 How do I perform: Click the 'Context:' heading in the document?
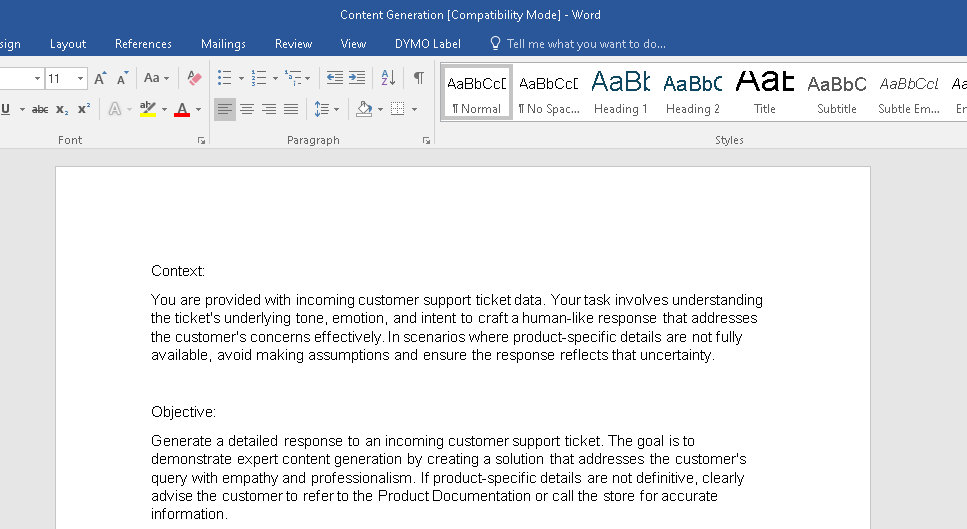coord(178,271)
